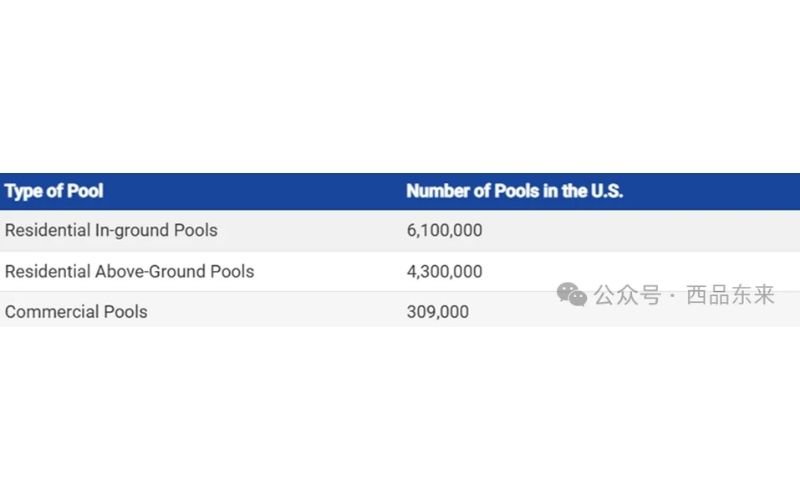Click the "Commercial Pools" cell

76,312
